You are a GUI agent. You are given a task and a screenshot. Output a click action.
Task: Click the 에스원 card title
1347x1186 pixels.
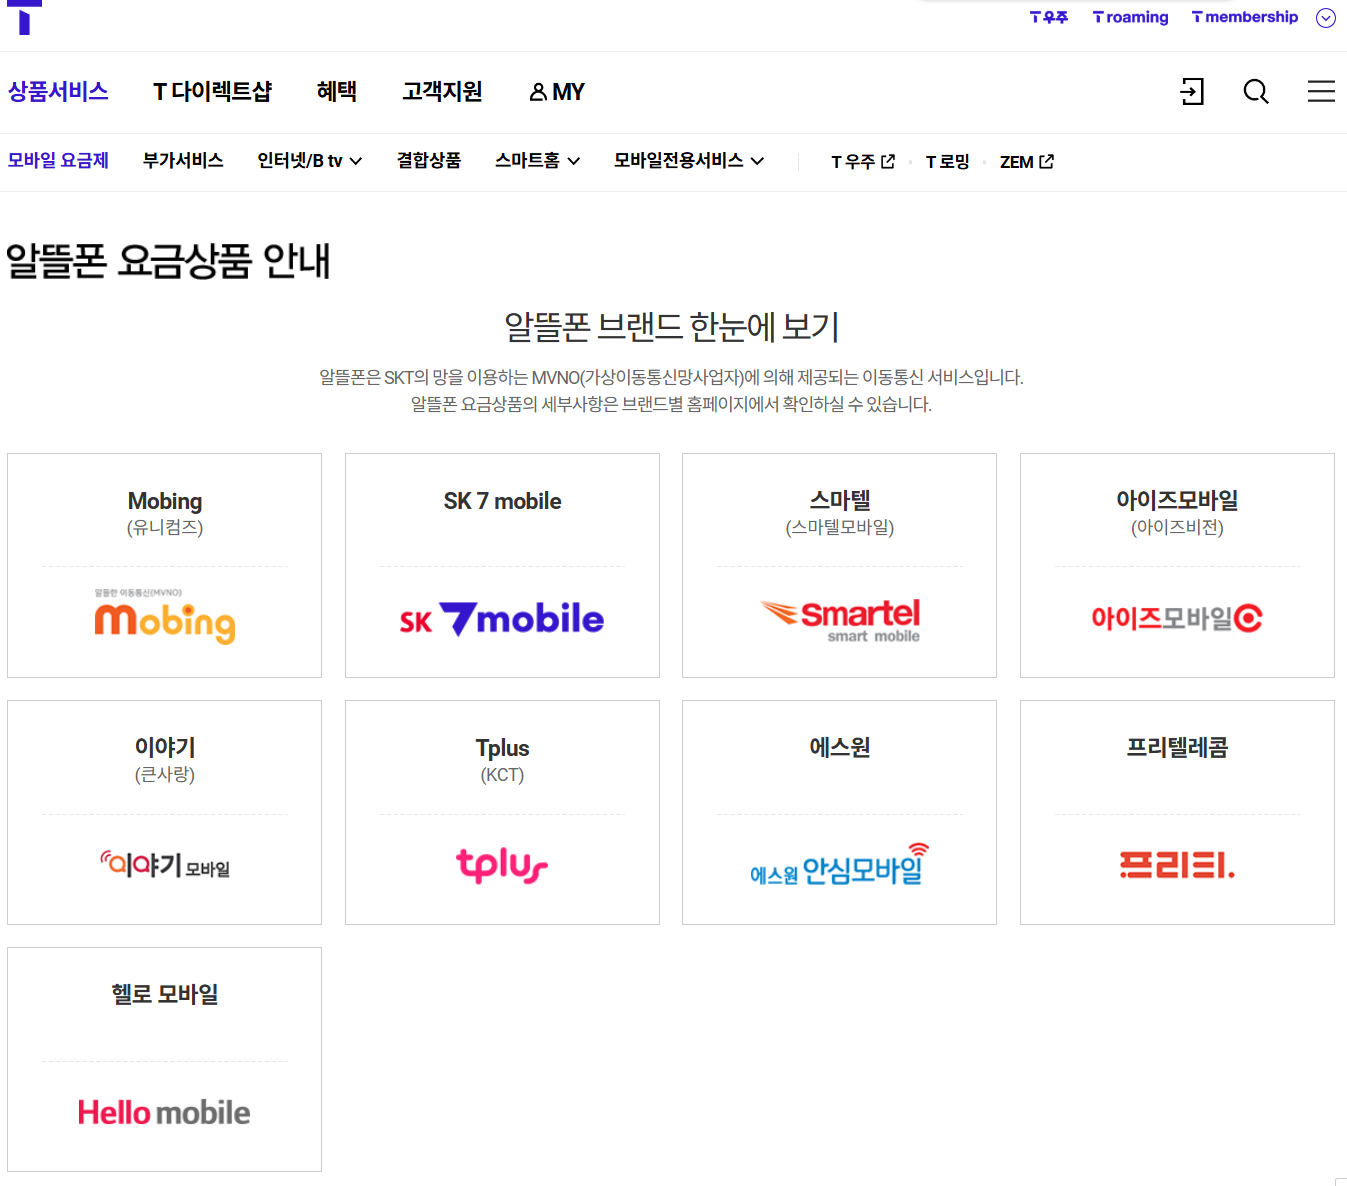click(x=840, y=747)
